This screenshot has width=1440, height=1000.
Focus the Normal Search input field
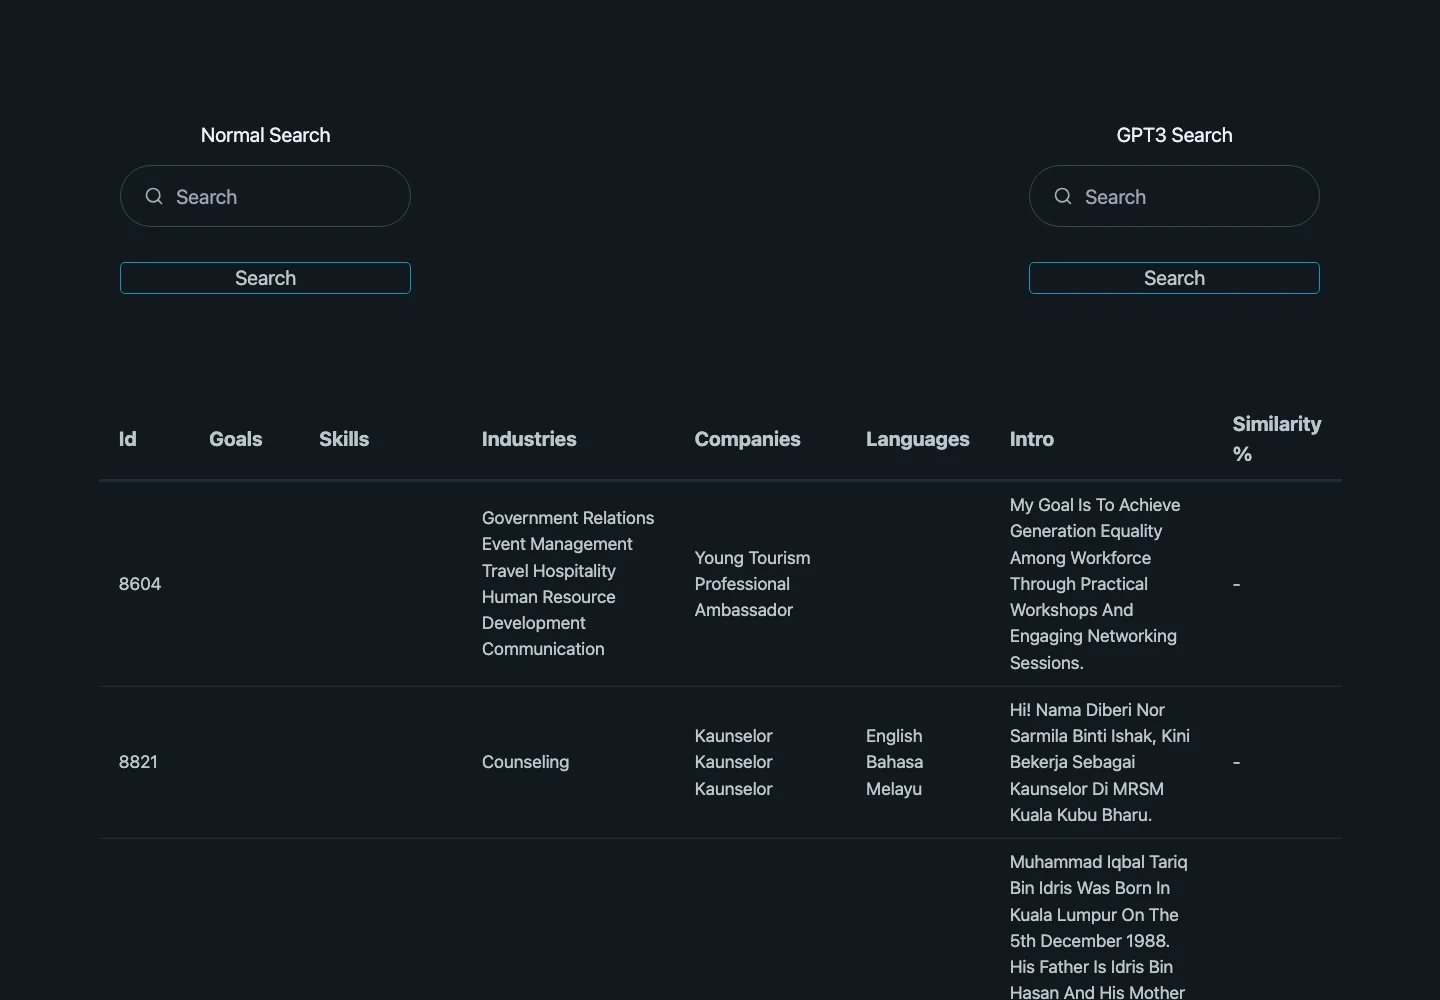point(265,196)
